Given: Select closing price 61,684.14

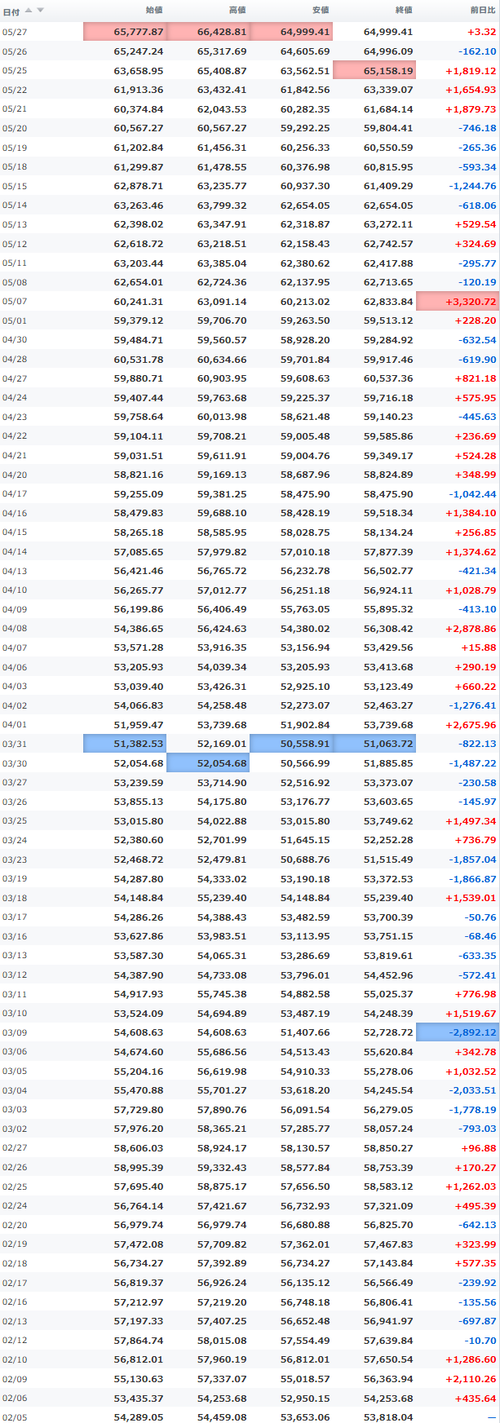Looking at the screenshot, I should (388, 109).
